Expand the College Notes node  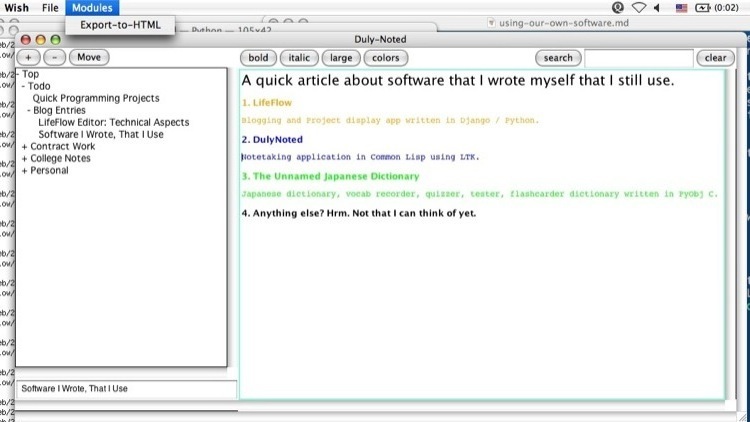pyautogui.click(x=24, y=159)
